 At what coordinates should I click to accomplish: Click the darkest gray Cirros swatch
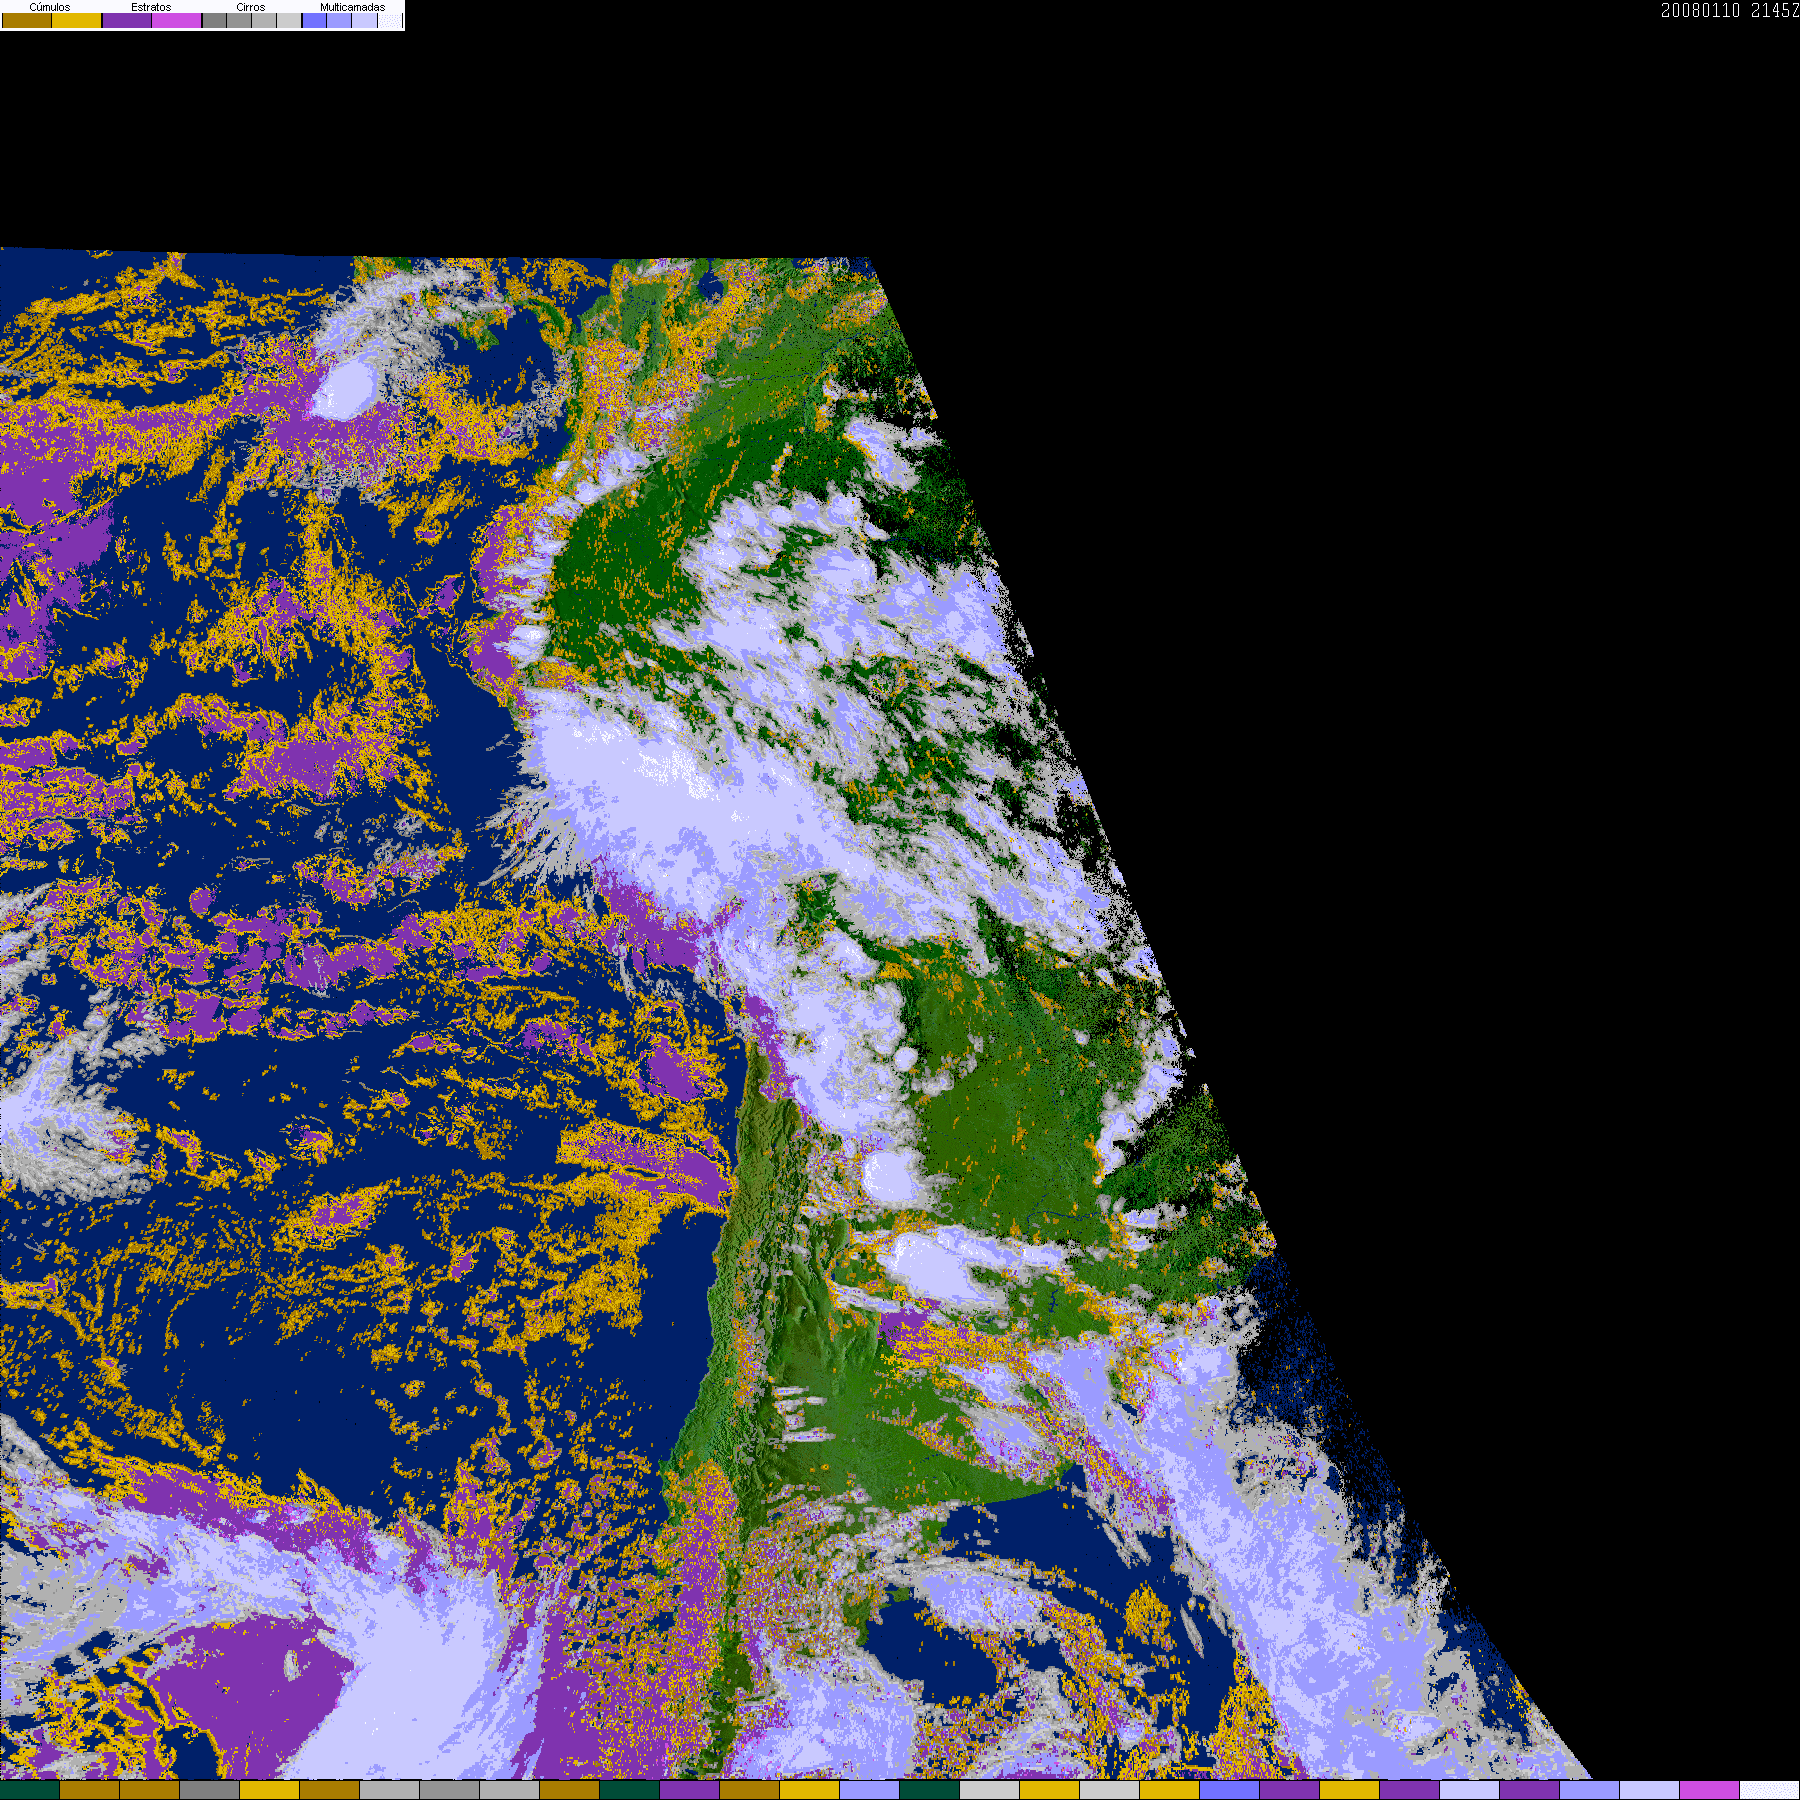pyautogui.click(x=214, y=21)
